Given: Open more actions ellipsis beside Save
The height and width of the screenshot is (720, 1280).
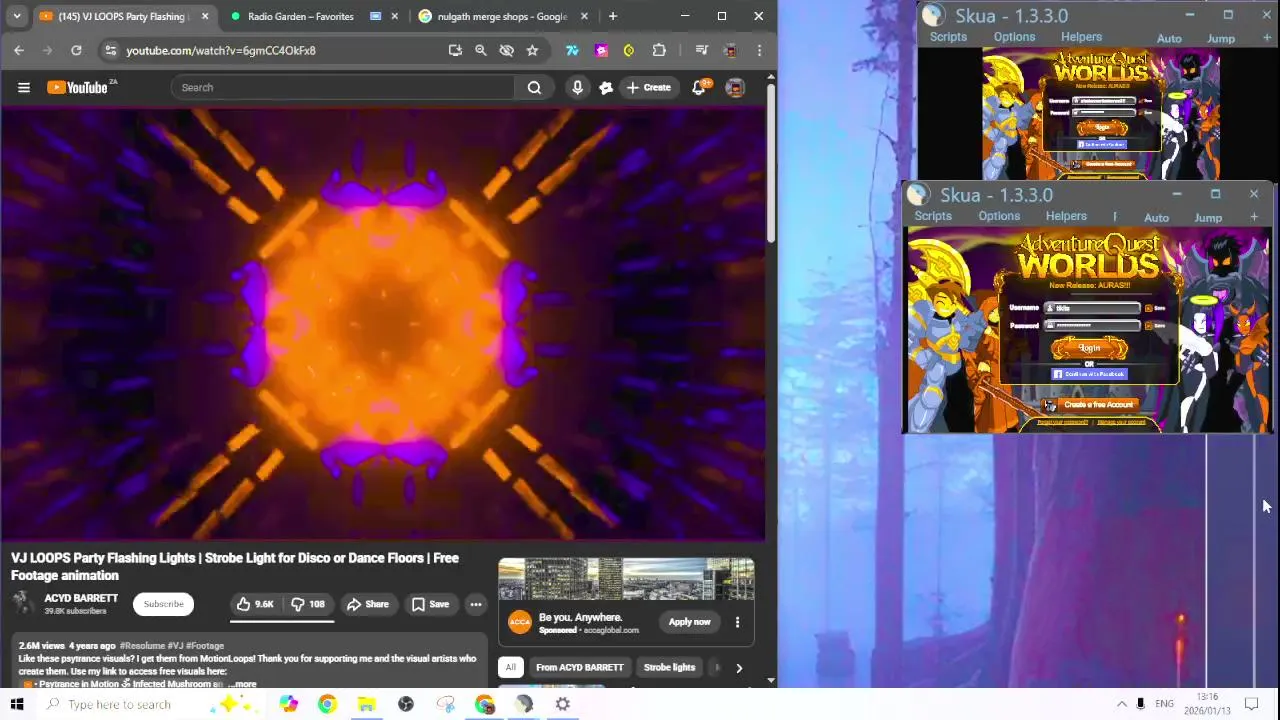Looking at the screenshot, I should 476,604.
